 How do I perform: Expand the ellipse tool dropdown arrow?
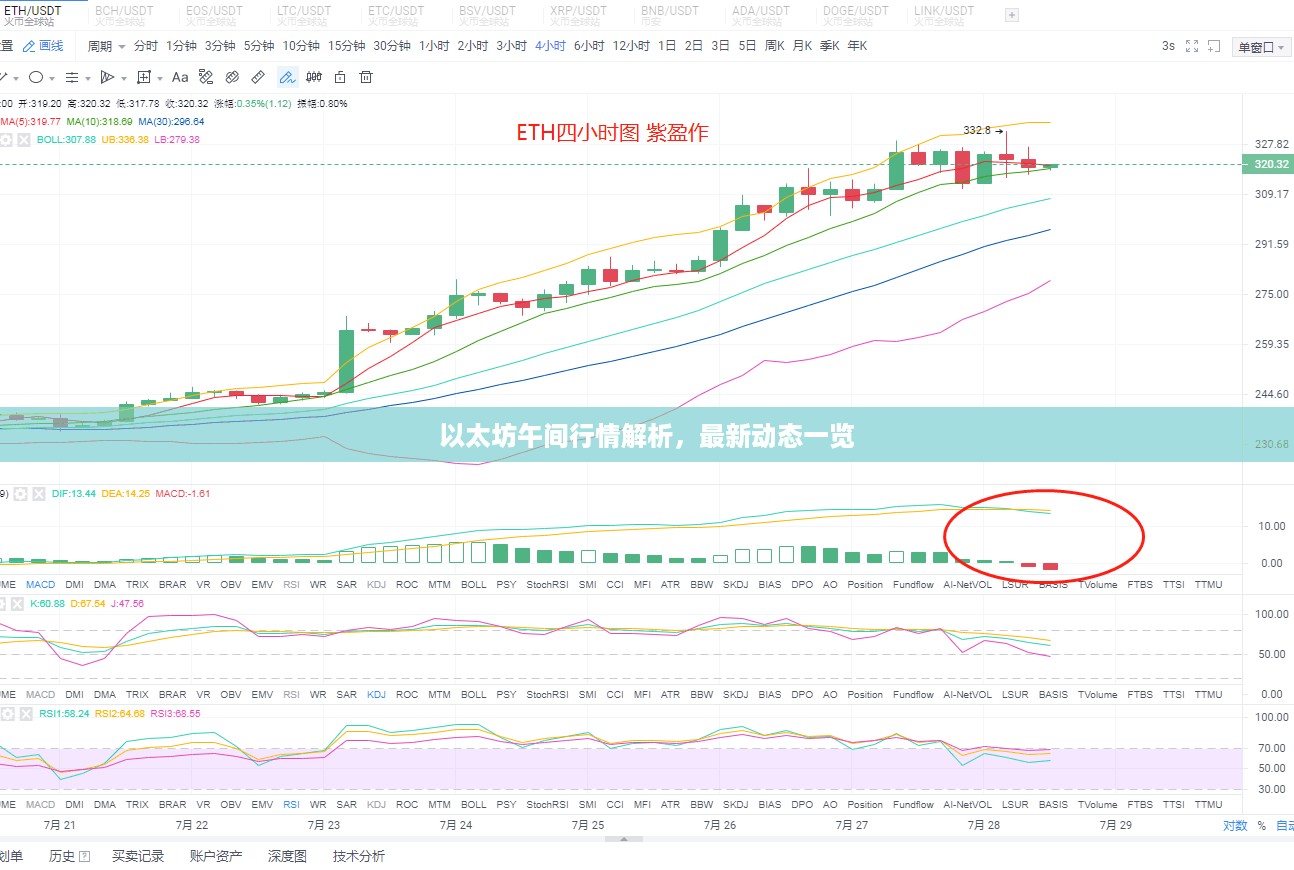click(x=52, y=78)
